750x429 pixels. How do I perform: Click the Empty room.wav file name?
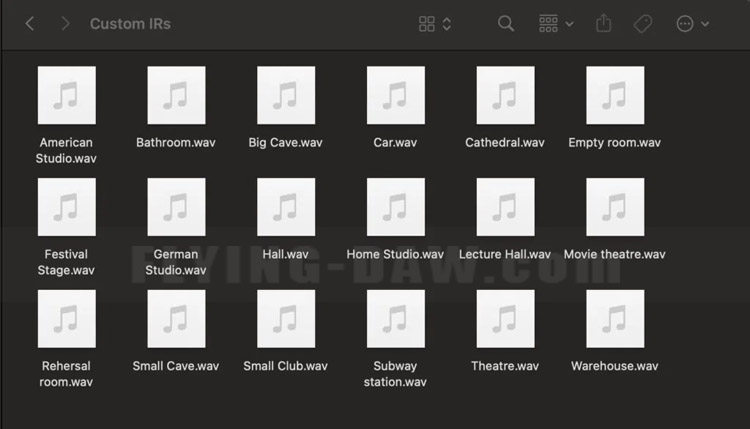pos(615,143)
